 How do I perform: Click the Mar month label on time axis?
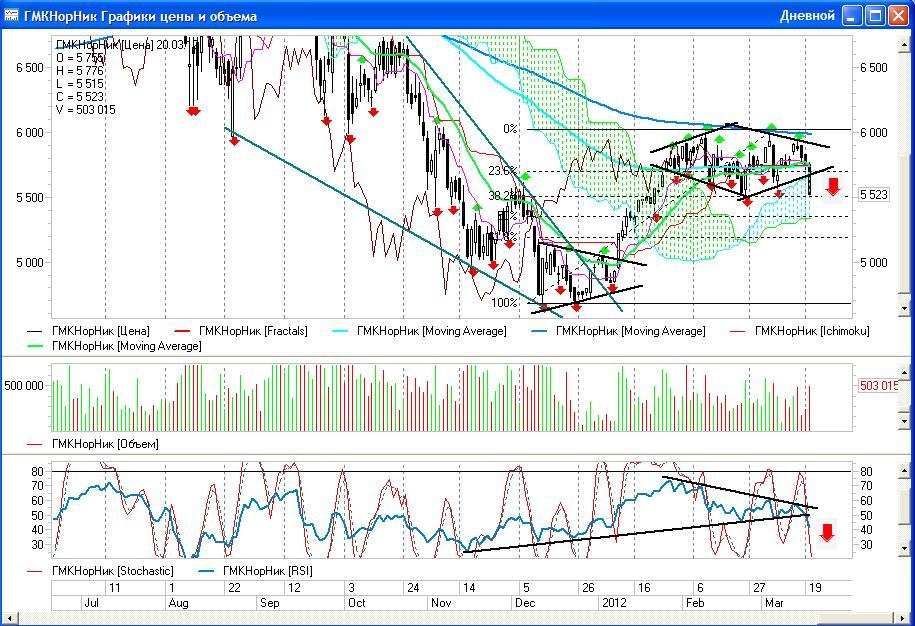click(774, 603)
